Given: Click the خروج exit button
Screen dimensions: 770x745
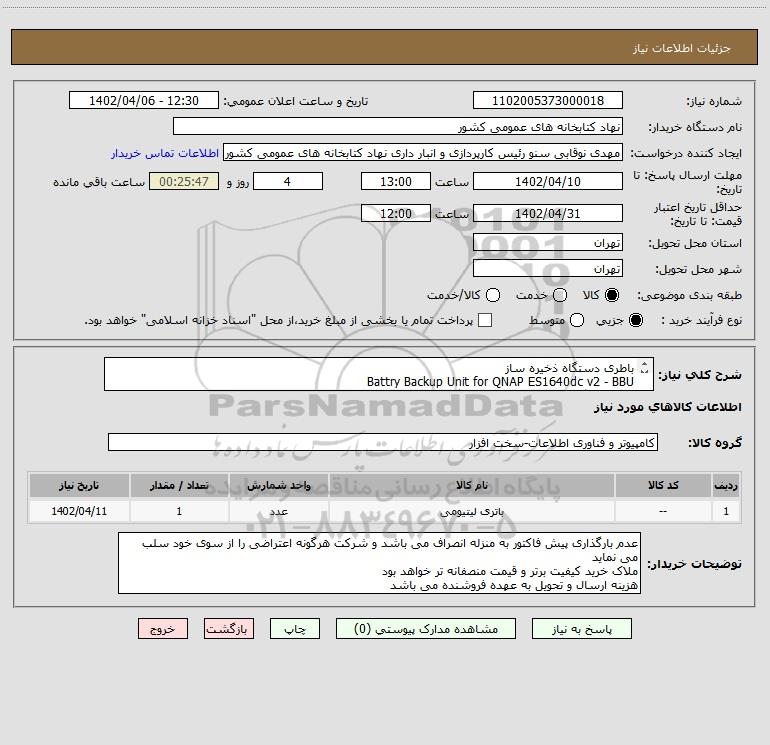Looking at the screenshot, I should (163, 629).
